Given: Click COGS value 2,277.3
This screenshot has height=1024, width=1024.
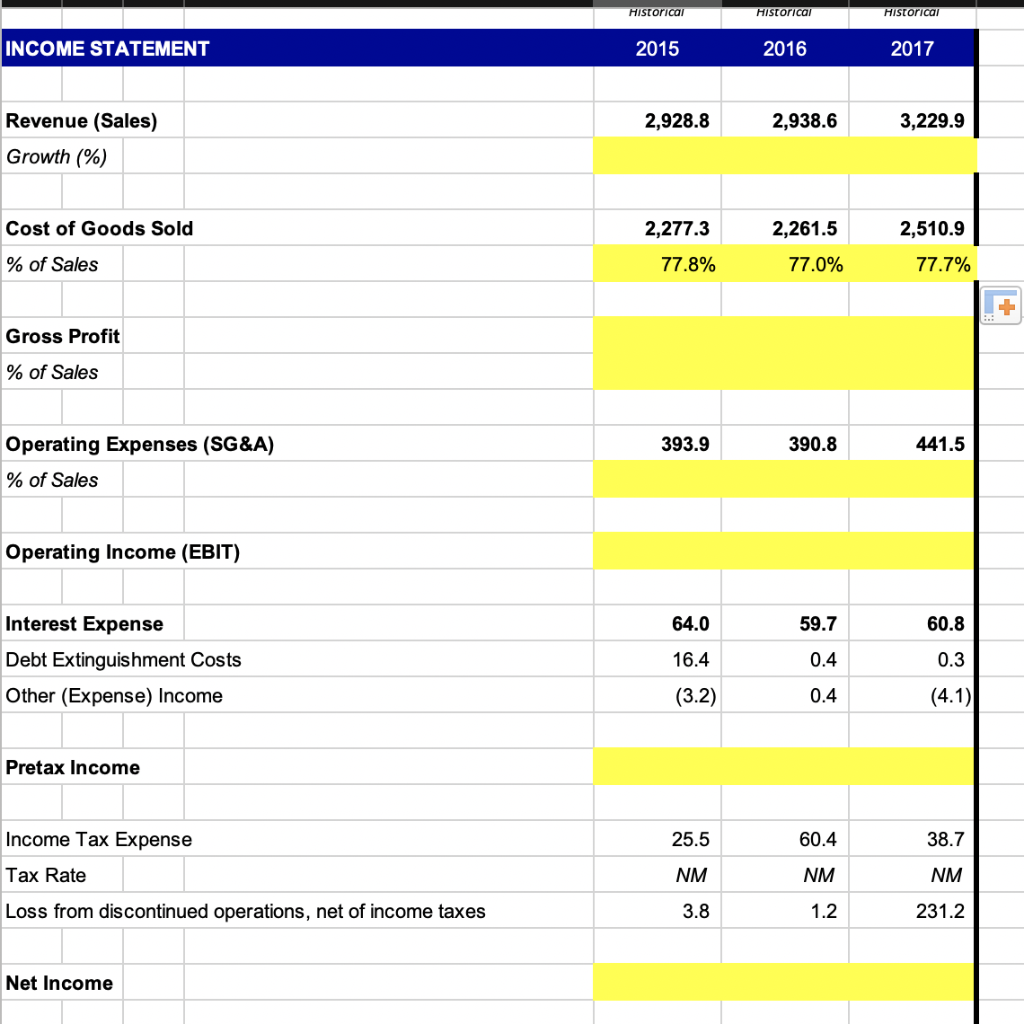Looking at the screenshot, I should click(677, 229).
